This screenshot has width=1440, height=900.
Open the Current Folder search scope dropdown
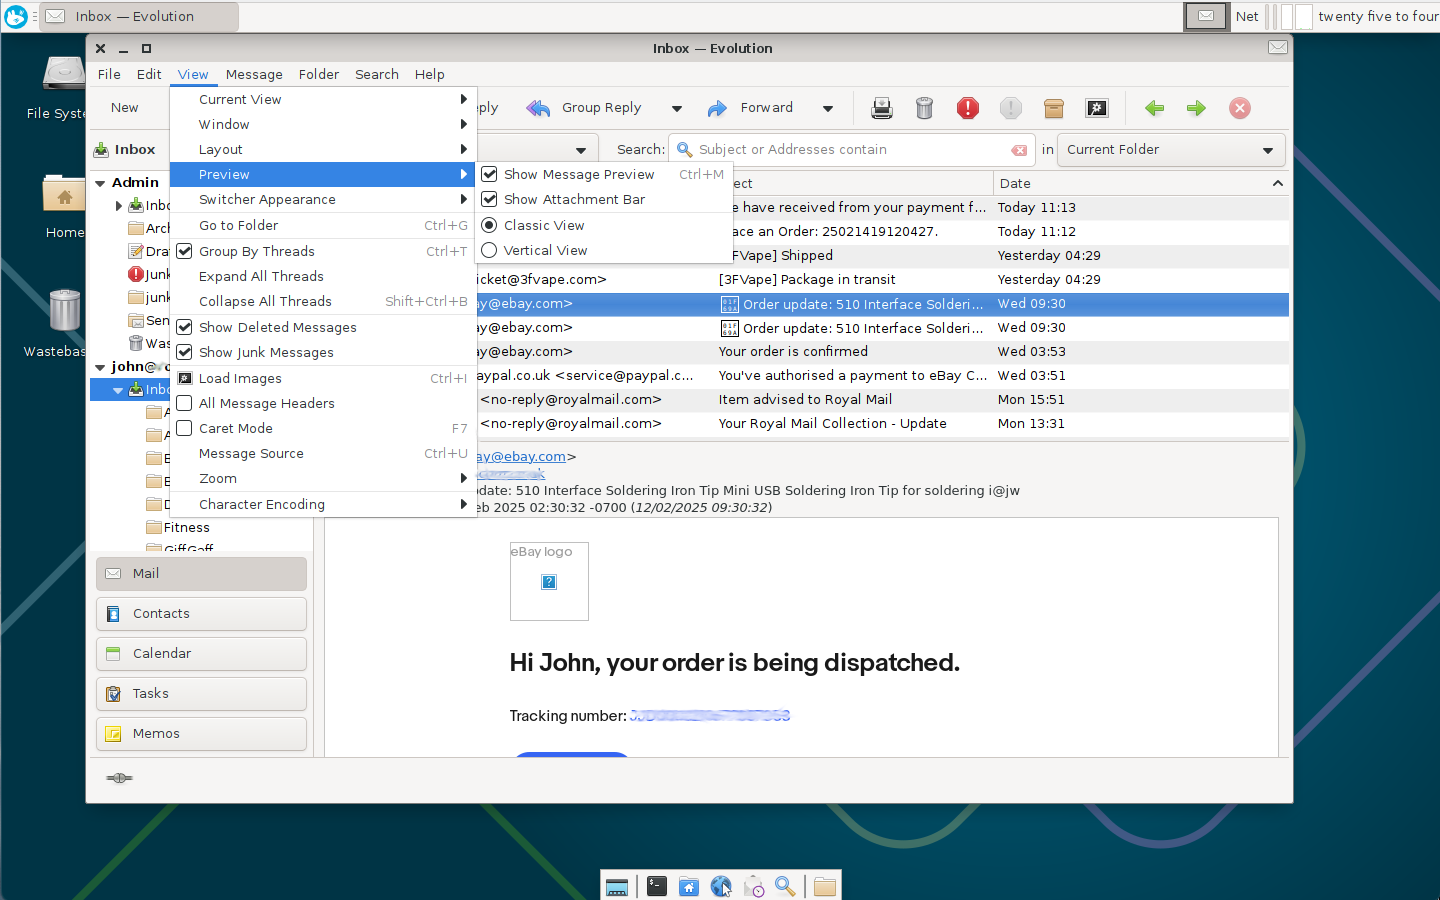point(1170,150)
